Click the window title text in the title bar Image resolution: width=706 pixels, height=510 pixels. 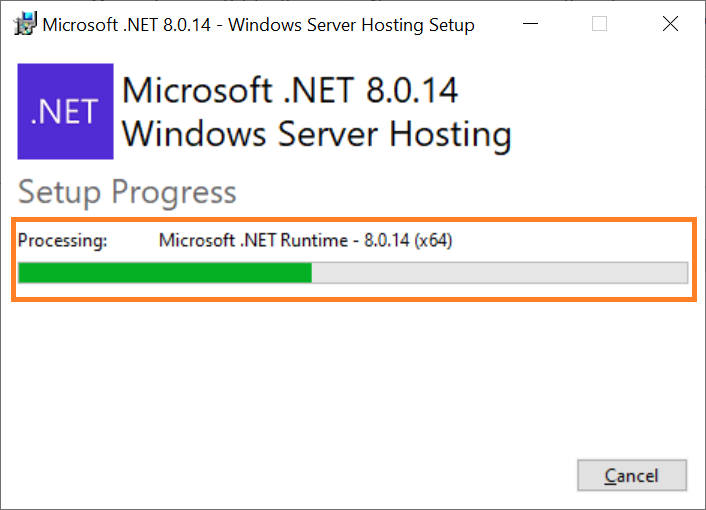coord(258,25)
